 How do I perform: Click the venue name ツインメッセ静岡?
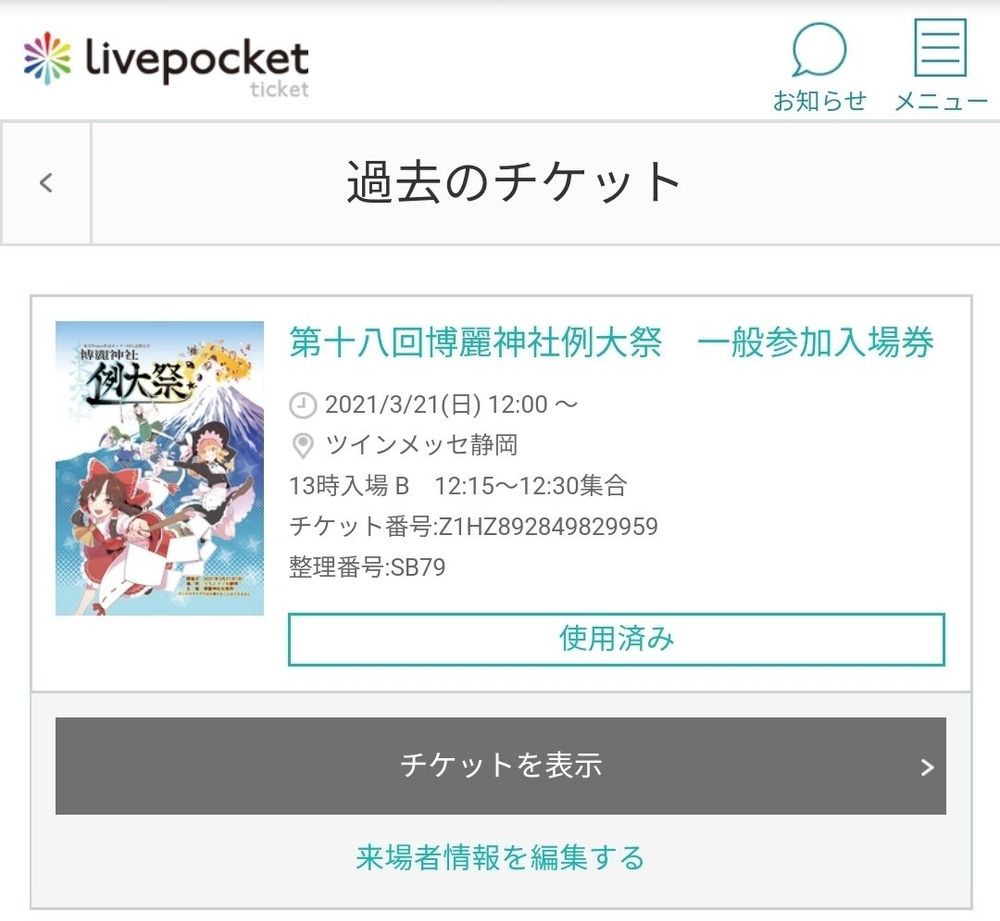(422, 445)
